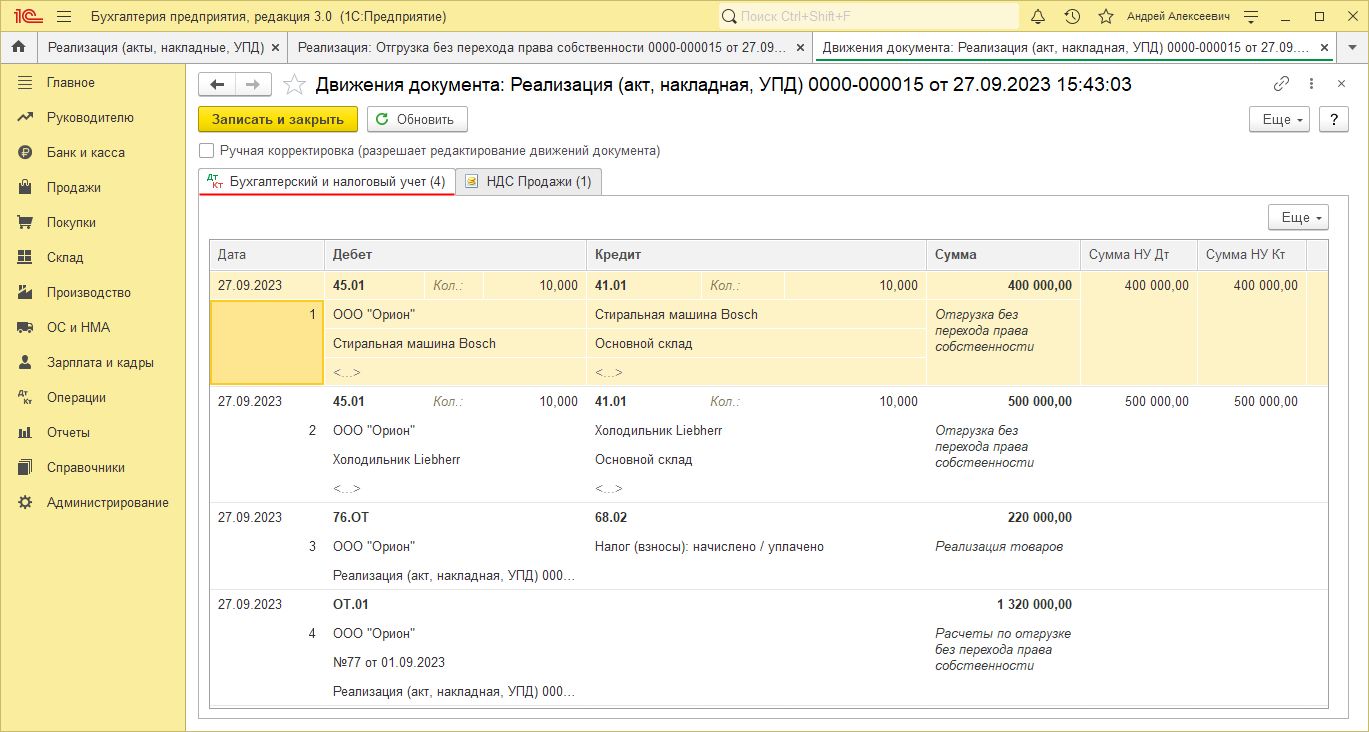Click the 1C logo icon
This screenshot has width=1369, height=732.
coord(26,17)
